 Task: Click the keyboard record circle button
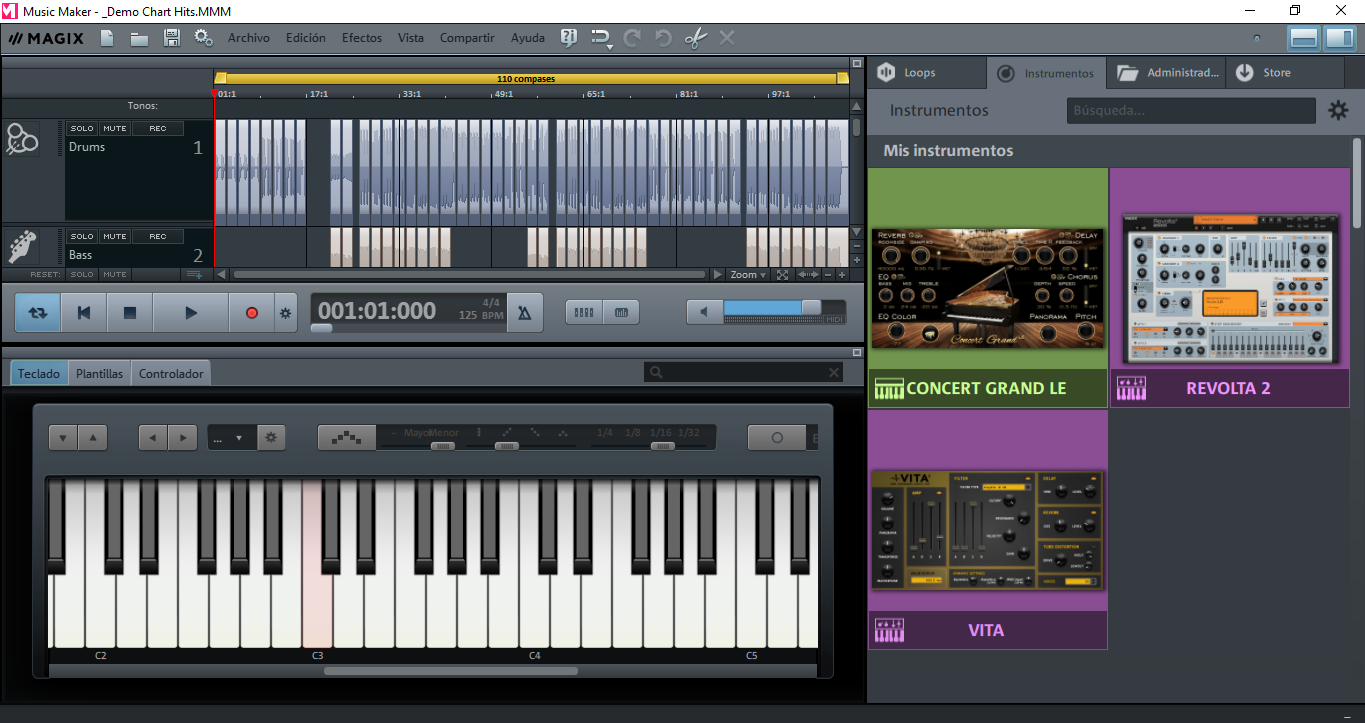[x=777, y=437]
